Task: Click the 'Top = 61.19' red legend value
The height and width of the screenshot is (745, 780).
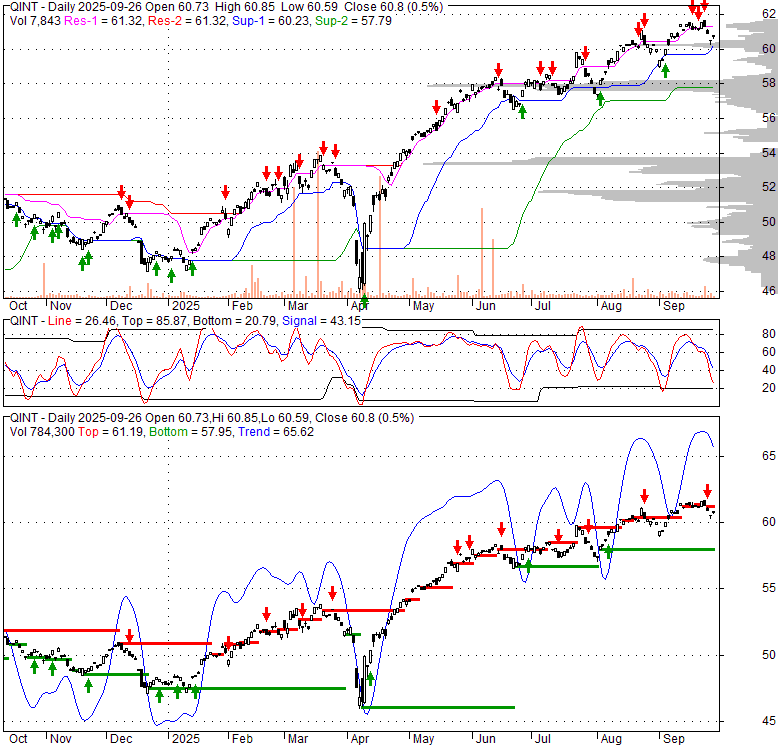Action: [x=110, y=432]
